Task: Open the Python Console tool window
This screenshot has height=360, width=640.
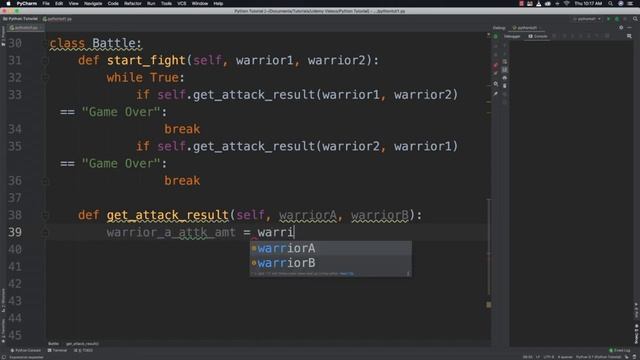Action: point(25,350)
